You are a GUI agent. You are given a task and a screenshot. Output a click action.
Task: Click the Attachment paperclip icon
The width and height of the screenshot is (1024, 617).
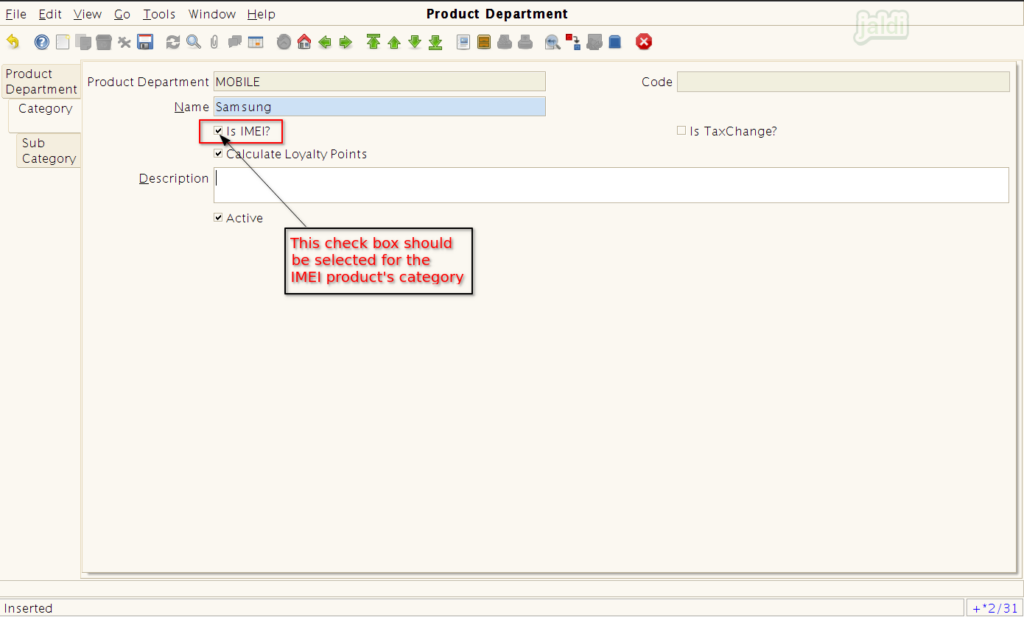click(214, 42)
